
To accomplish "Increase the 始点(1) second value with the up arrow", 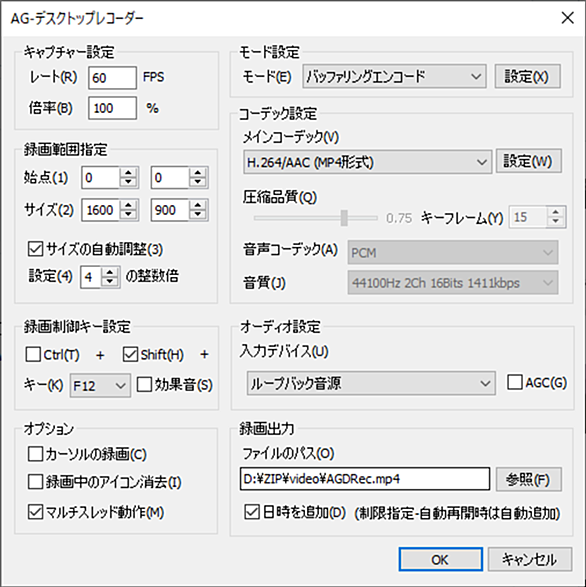I will [198, 173].
